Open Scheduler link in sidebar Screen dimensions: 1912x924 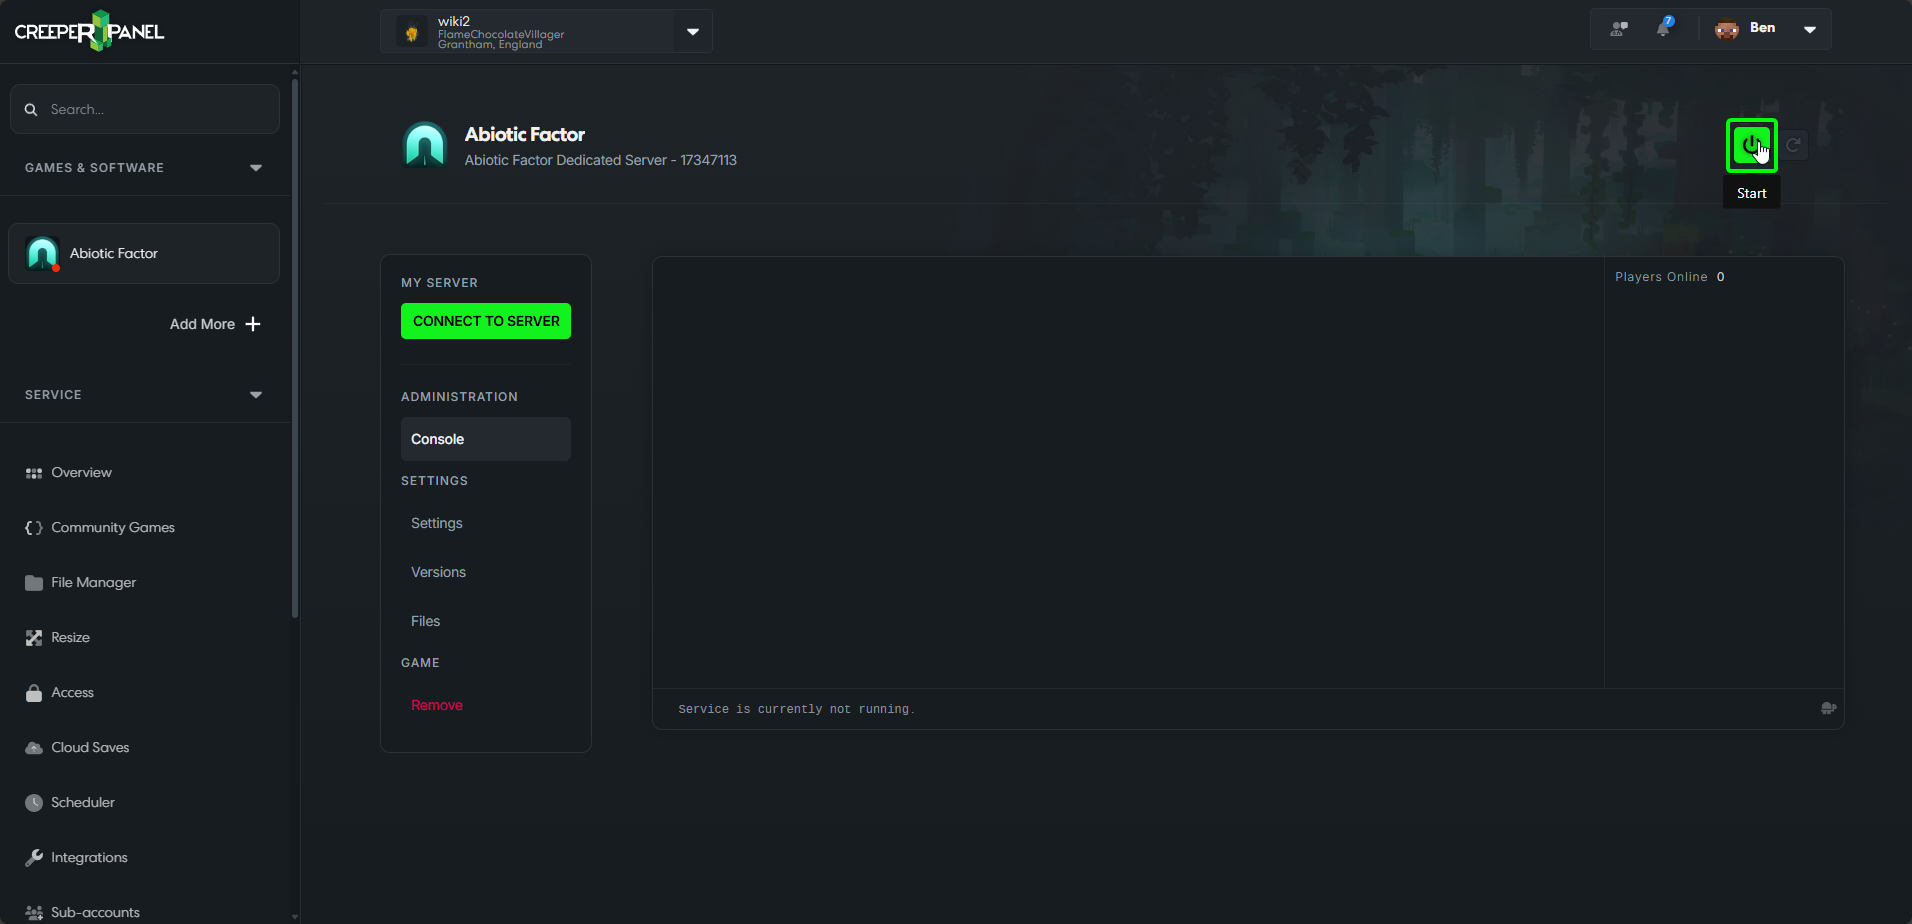(x=83, y=803)
